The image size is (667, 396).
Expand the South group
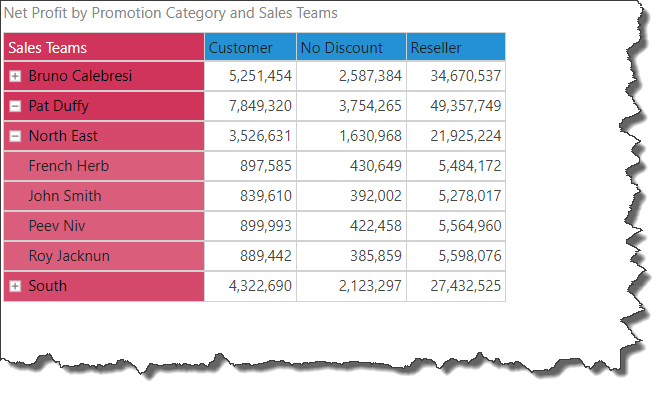[15, 286]
